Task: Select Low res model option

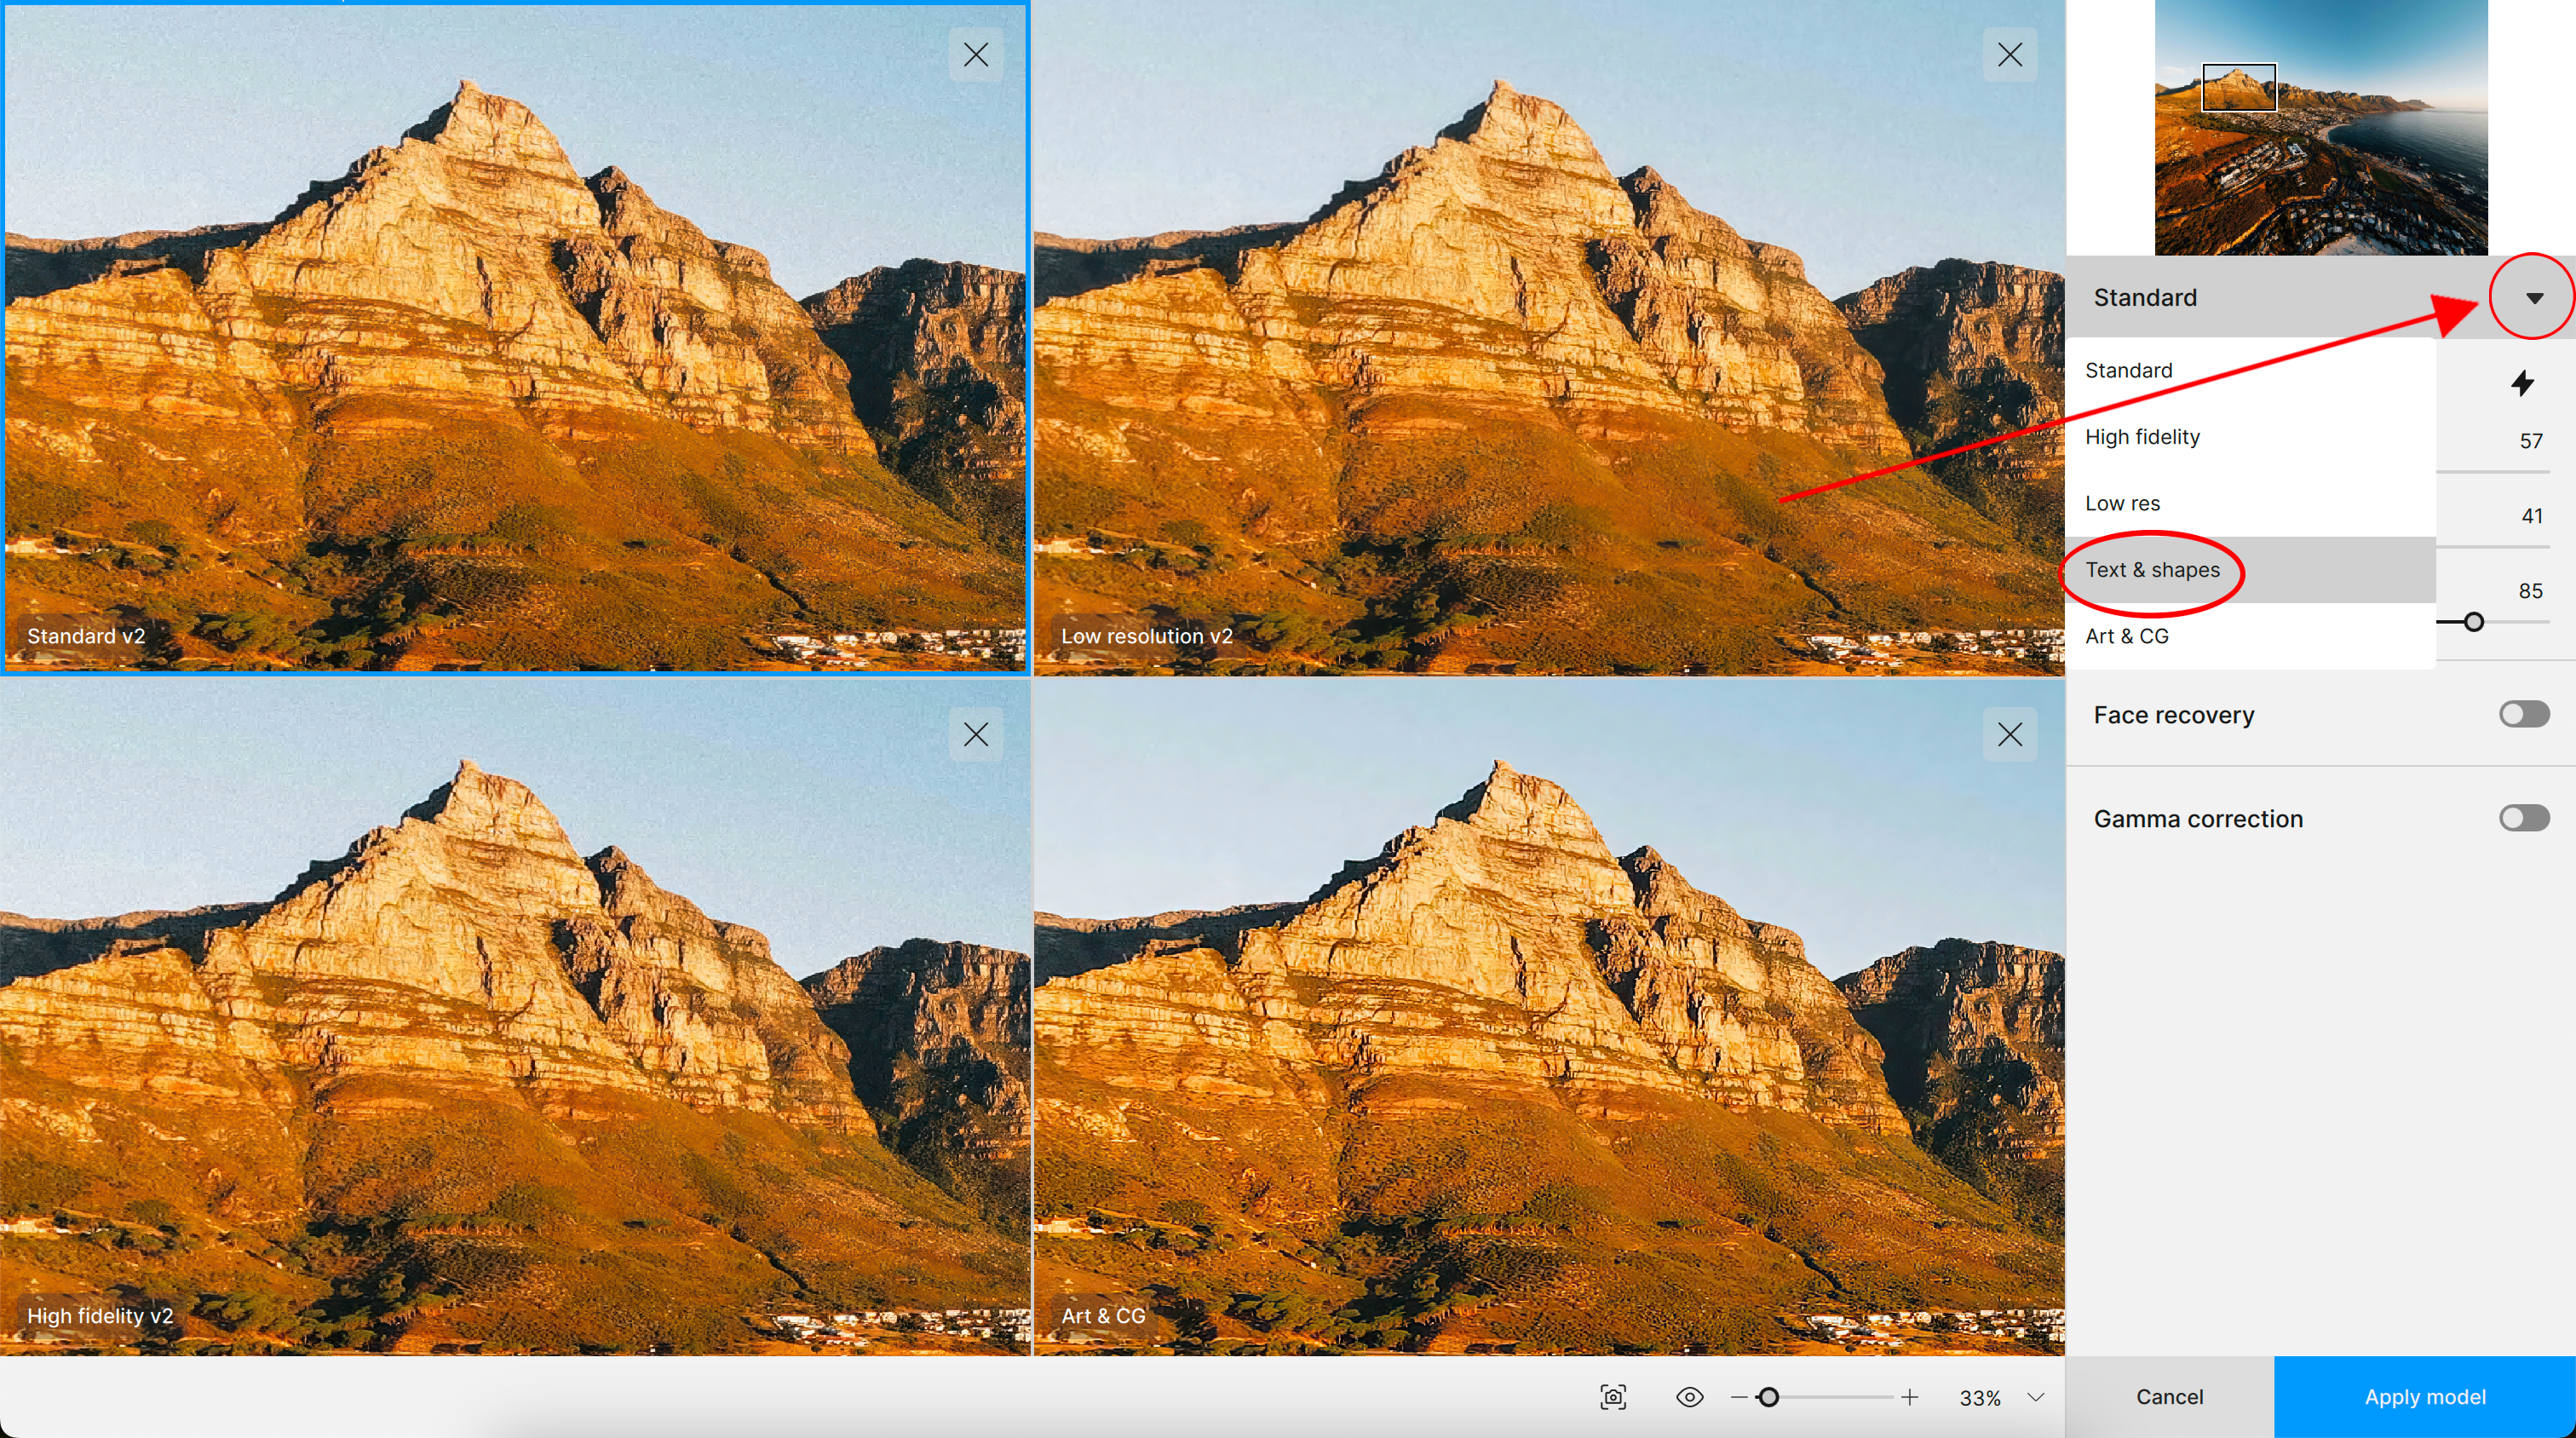Action: coord(2122,503)
